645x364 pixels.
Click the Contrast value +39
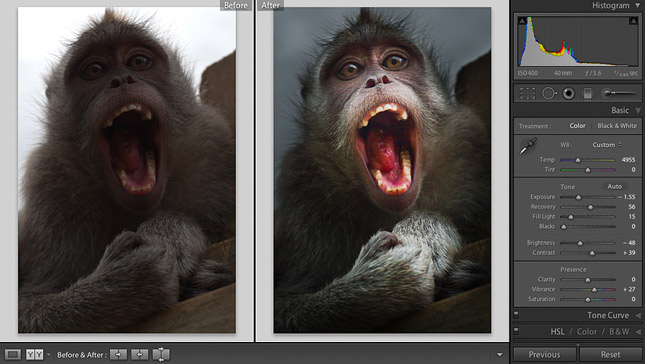click(629, 253)
